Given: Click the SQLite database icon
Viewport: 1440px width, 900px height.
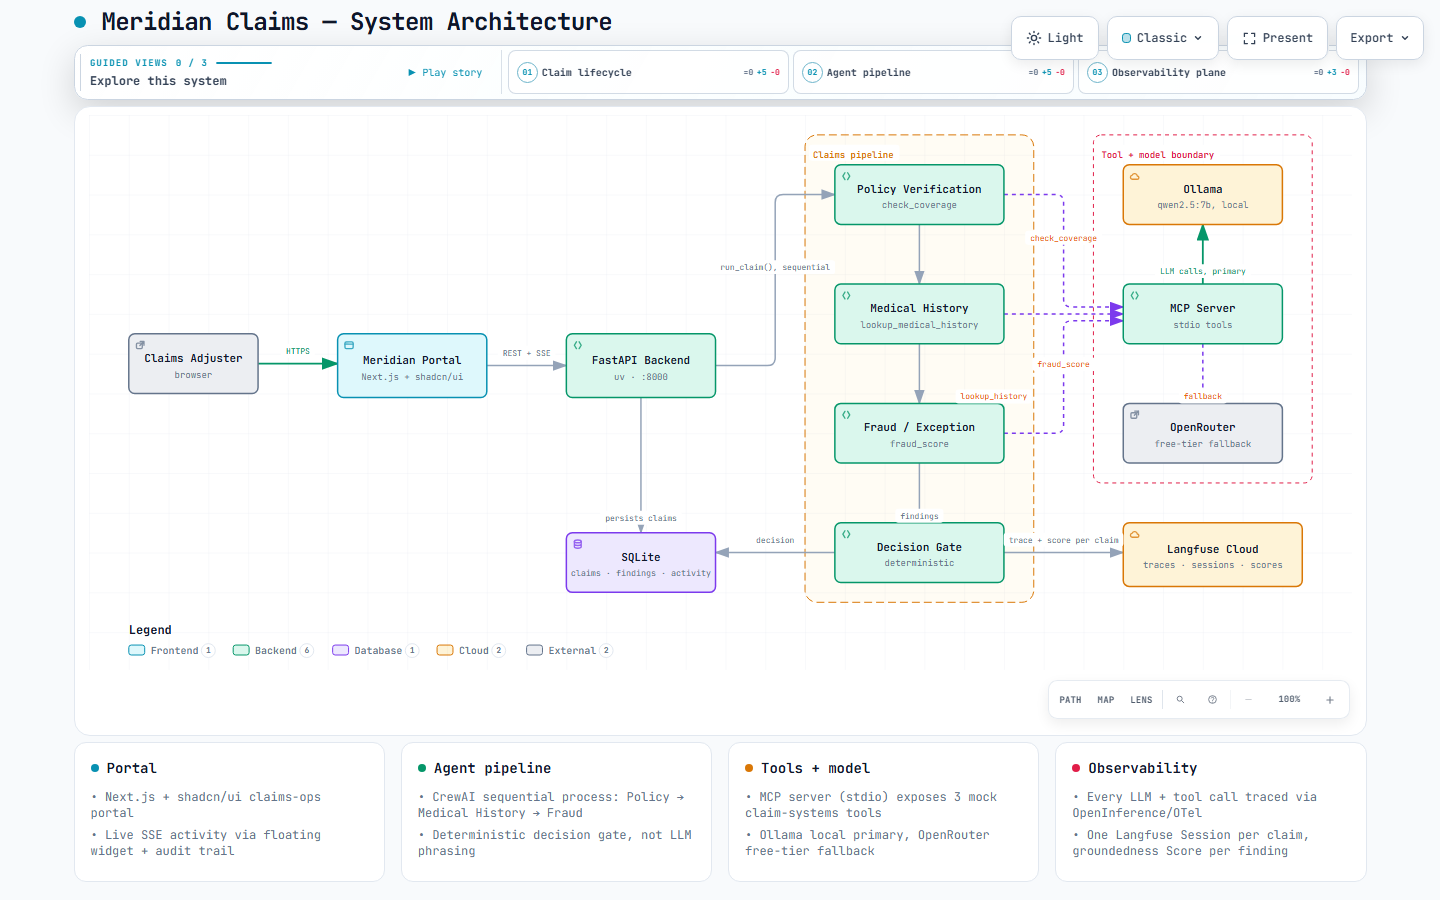Looking at the screenshot, I should point(578,544).
